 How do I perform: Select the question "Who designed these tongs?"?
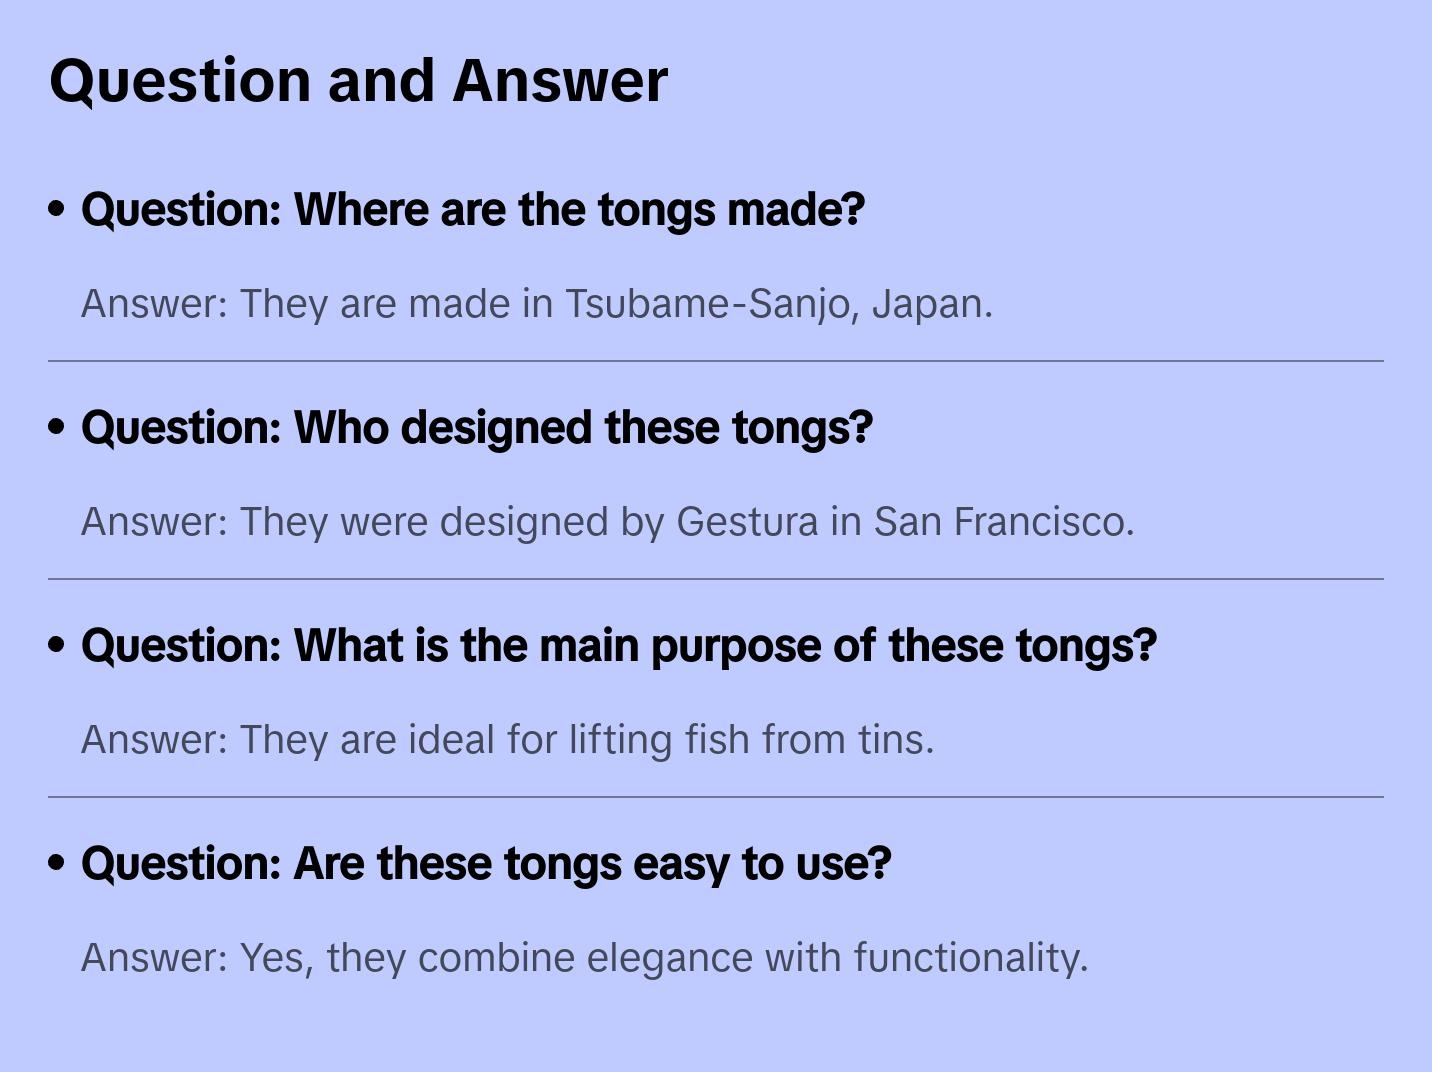[476, 428]
